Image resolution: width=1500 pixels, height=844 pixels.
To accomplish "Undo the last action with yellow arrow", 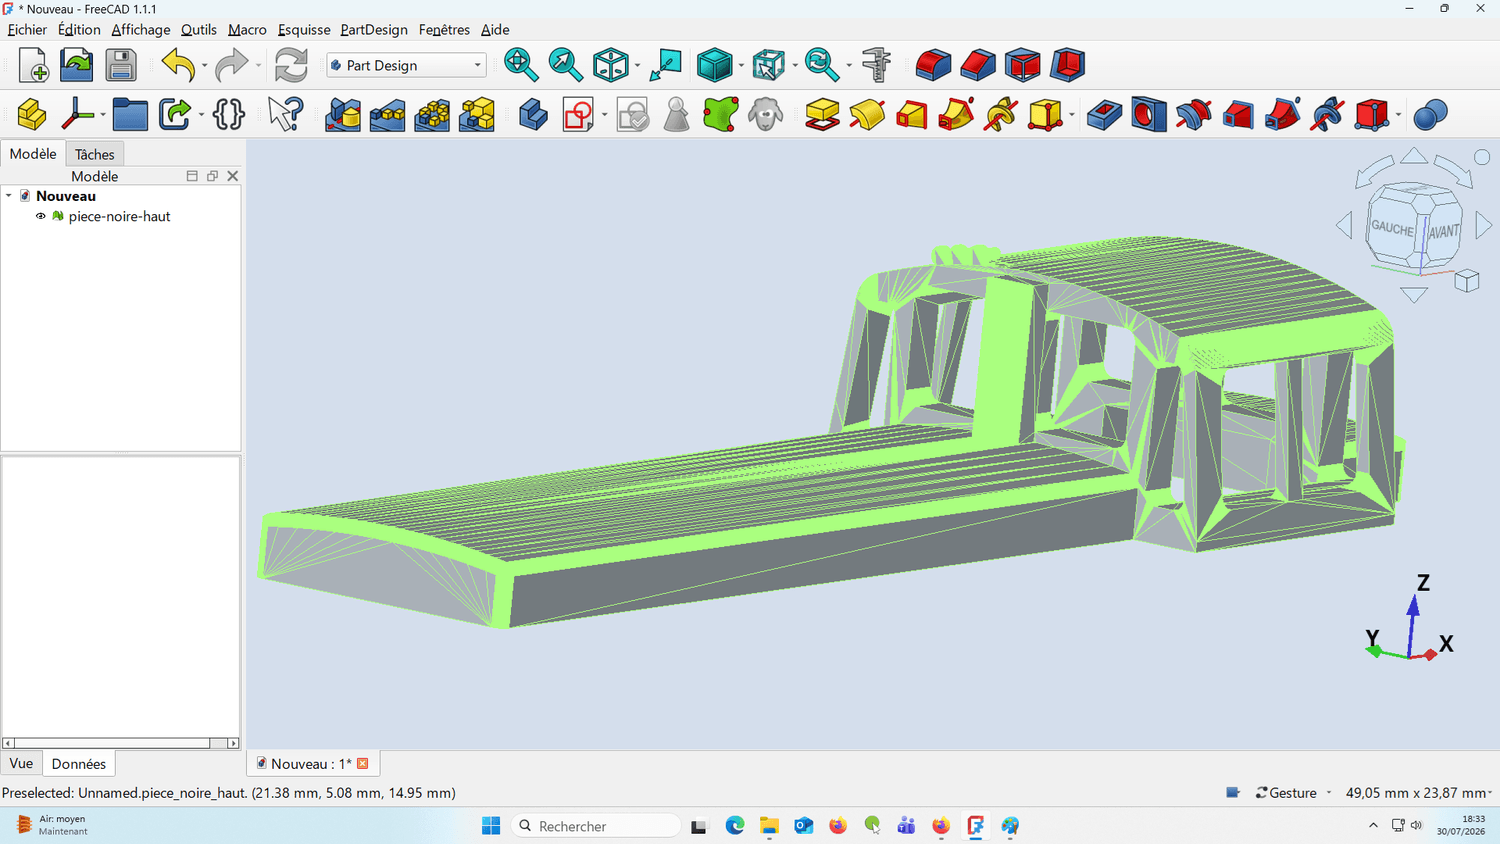I will [x=178, y=65].
